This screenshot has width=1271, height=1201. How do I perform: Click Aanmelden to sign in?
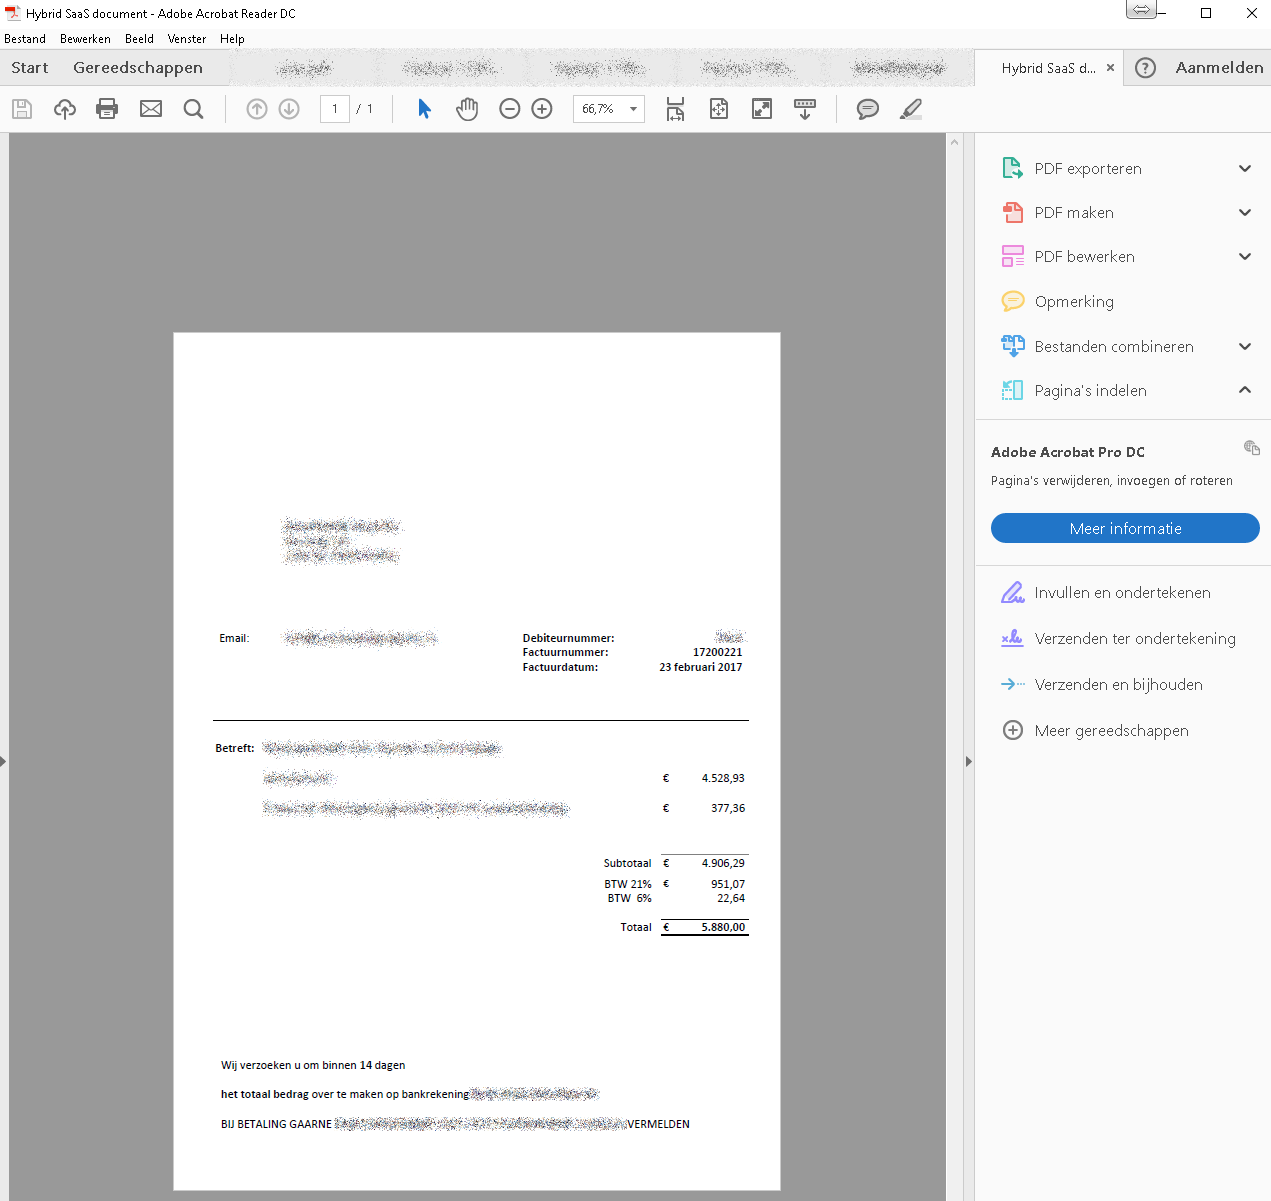point(1219,68)
